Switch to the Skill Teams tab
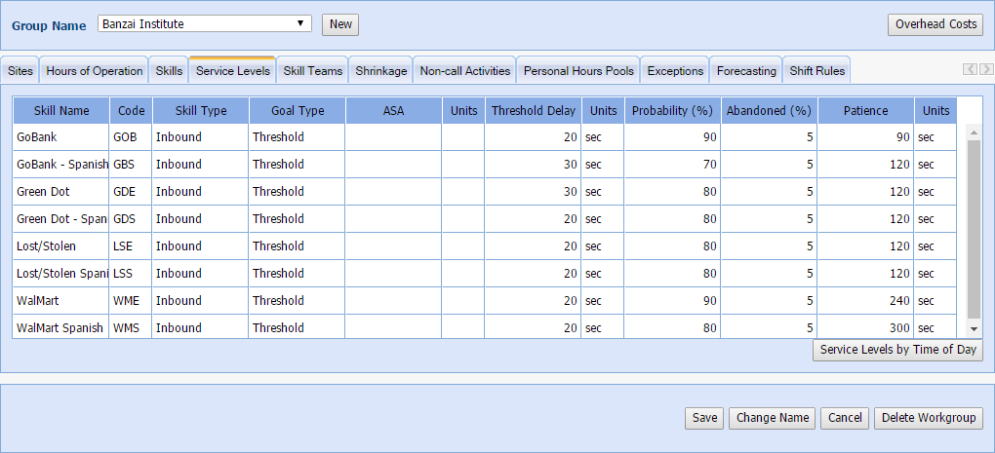Viewport: 995px width, 453px height. [313, 71]
